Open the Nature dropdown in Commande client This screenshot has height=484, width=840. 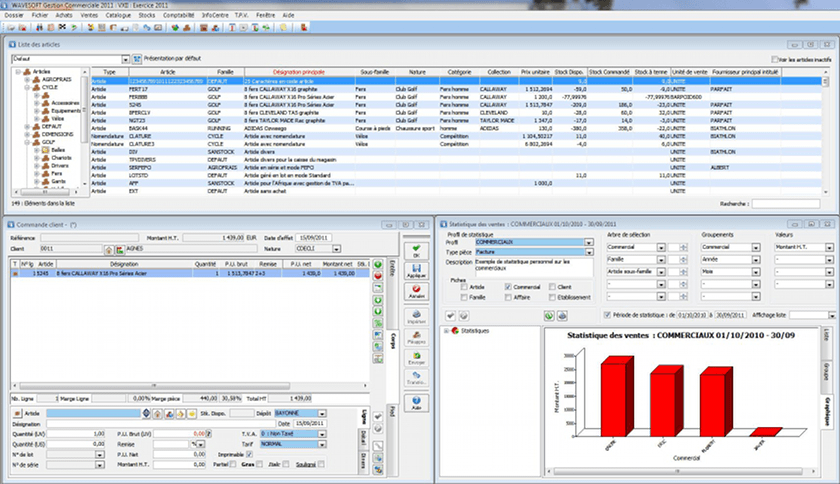[336, 249]
